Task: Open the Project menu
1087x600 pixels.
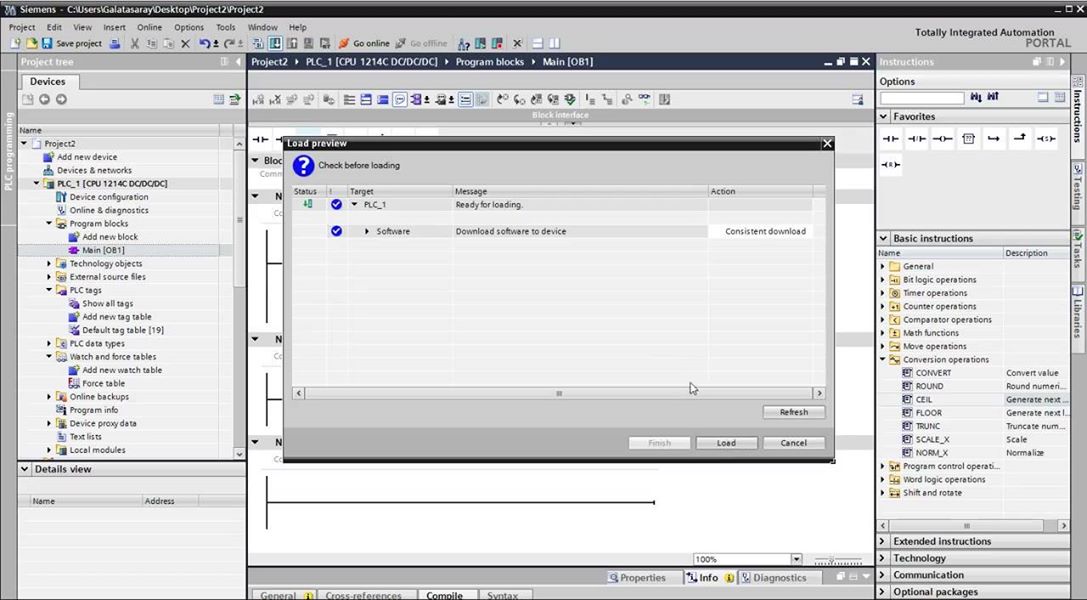Action: click(x=21, y=27)
